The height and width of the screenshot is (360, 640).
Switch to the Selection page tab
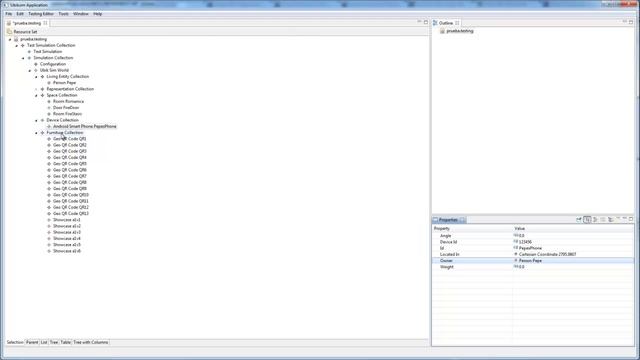[x=15, y=342]
